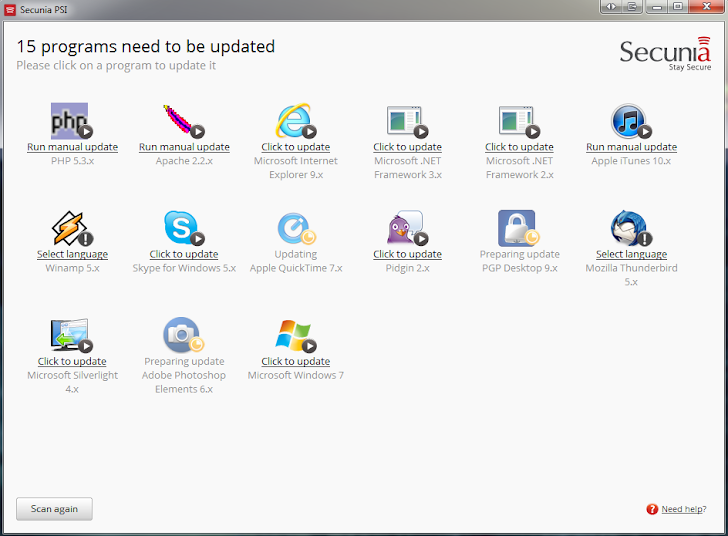Click "Select language" link for Winamp
The height and width of the screenshot is (536, 728).
coord(72,254)
